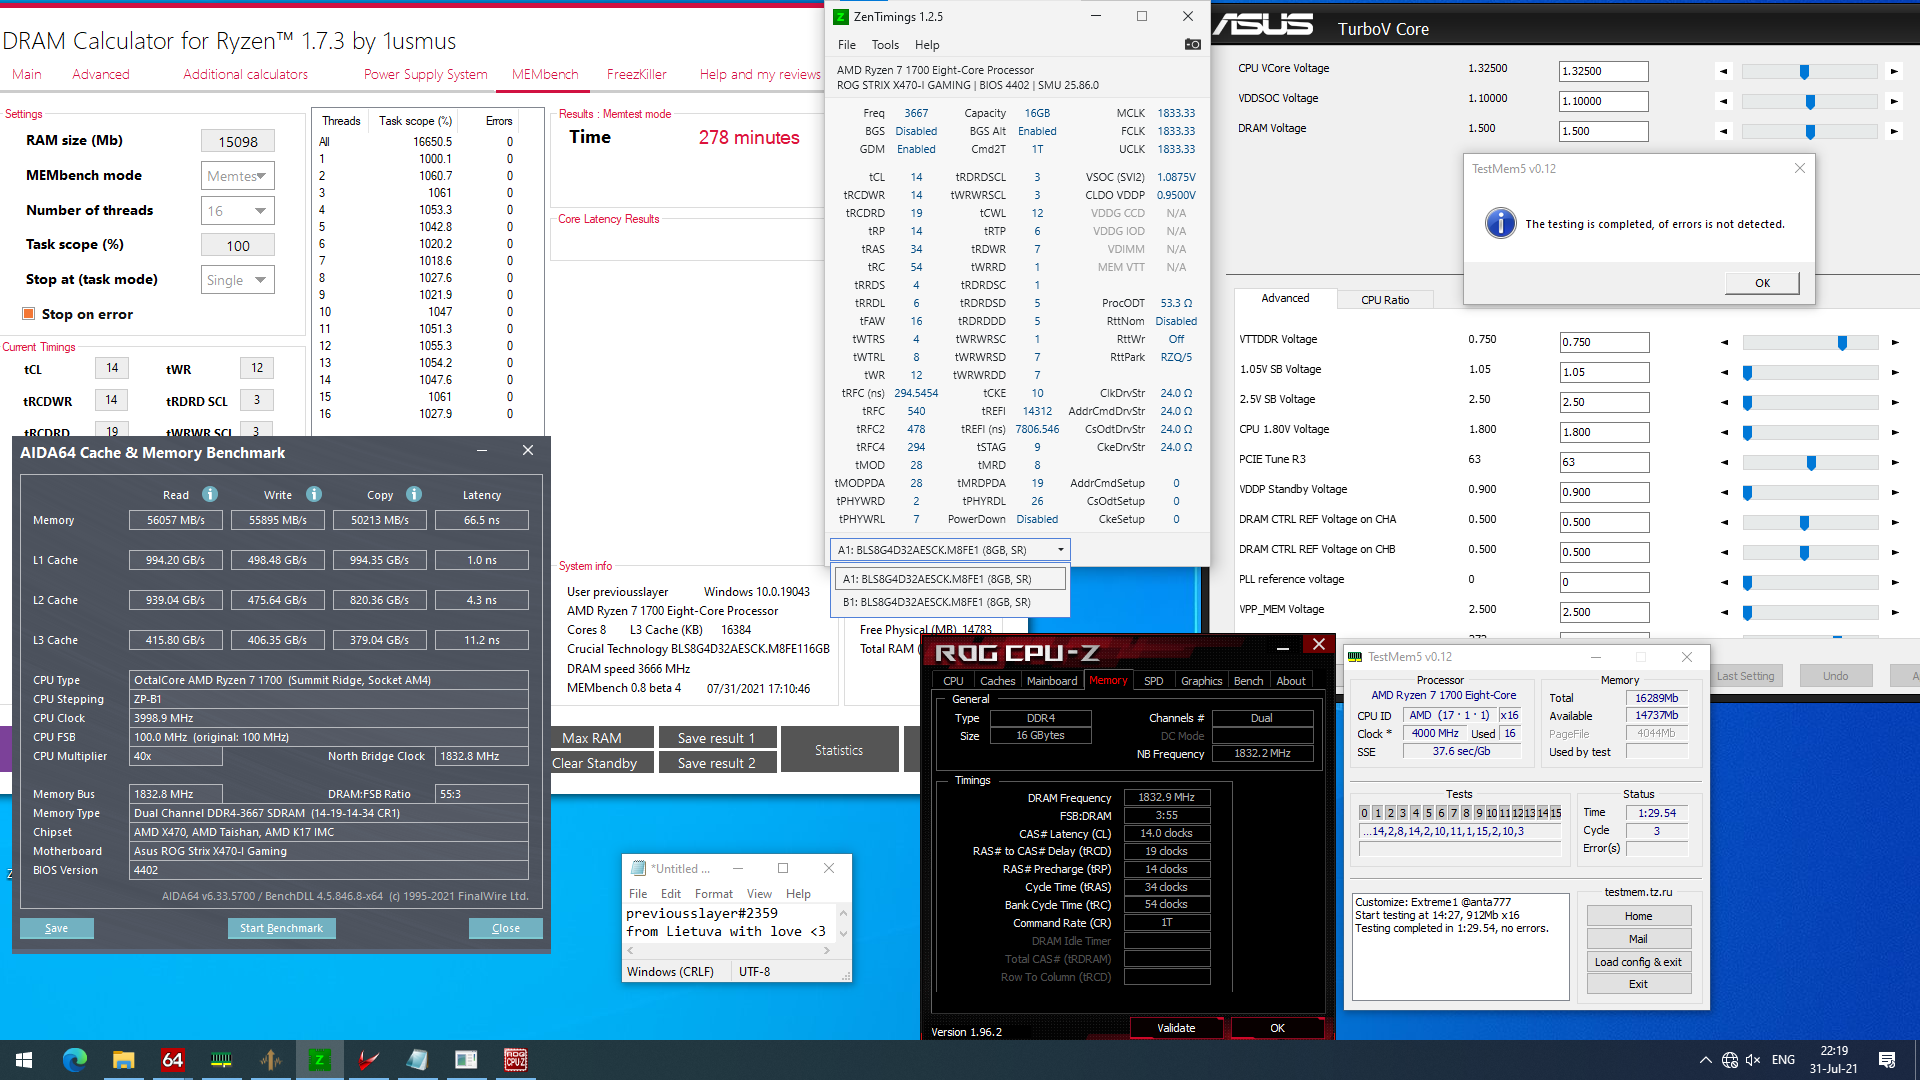
Task: Select B1 module from ZenTimings dropdown list
Action: [950, 602]
